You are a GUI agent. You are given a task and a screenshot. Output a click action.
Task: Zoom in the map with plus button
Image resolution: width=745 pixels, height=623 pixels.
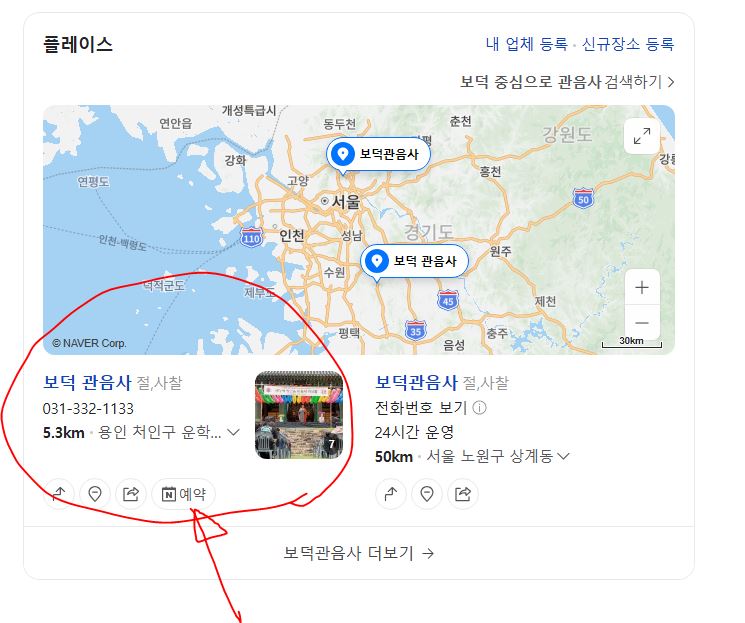point(642,287)
